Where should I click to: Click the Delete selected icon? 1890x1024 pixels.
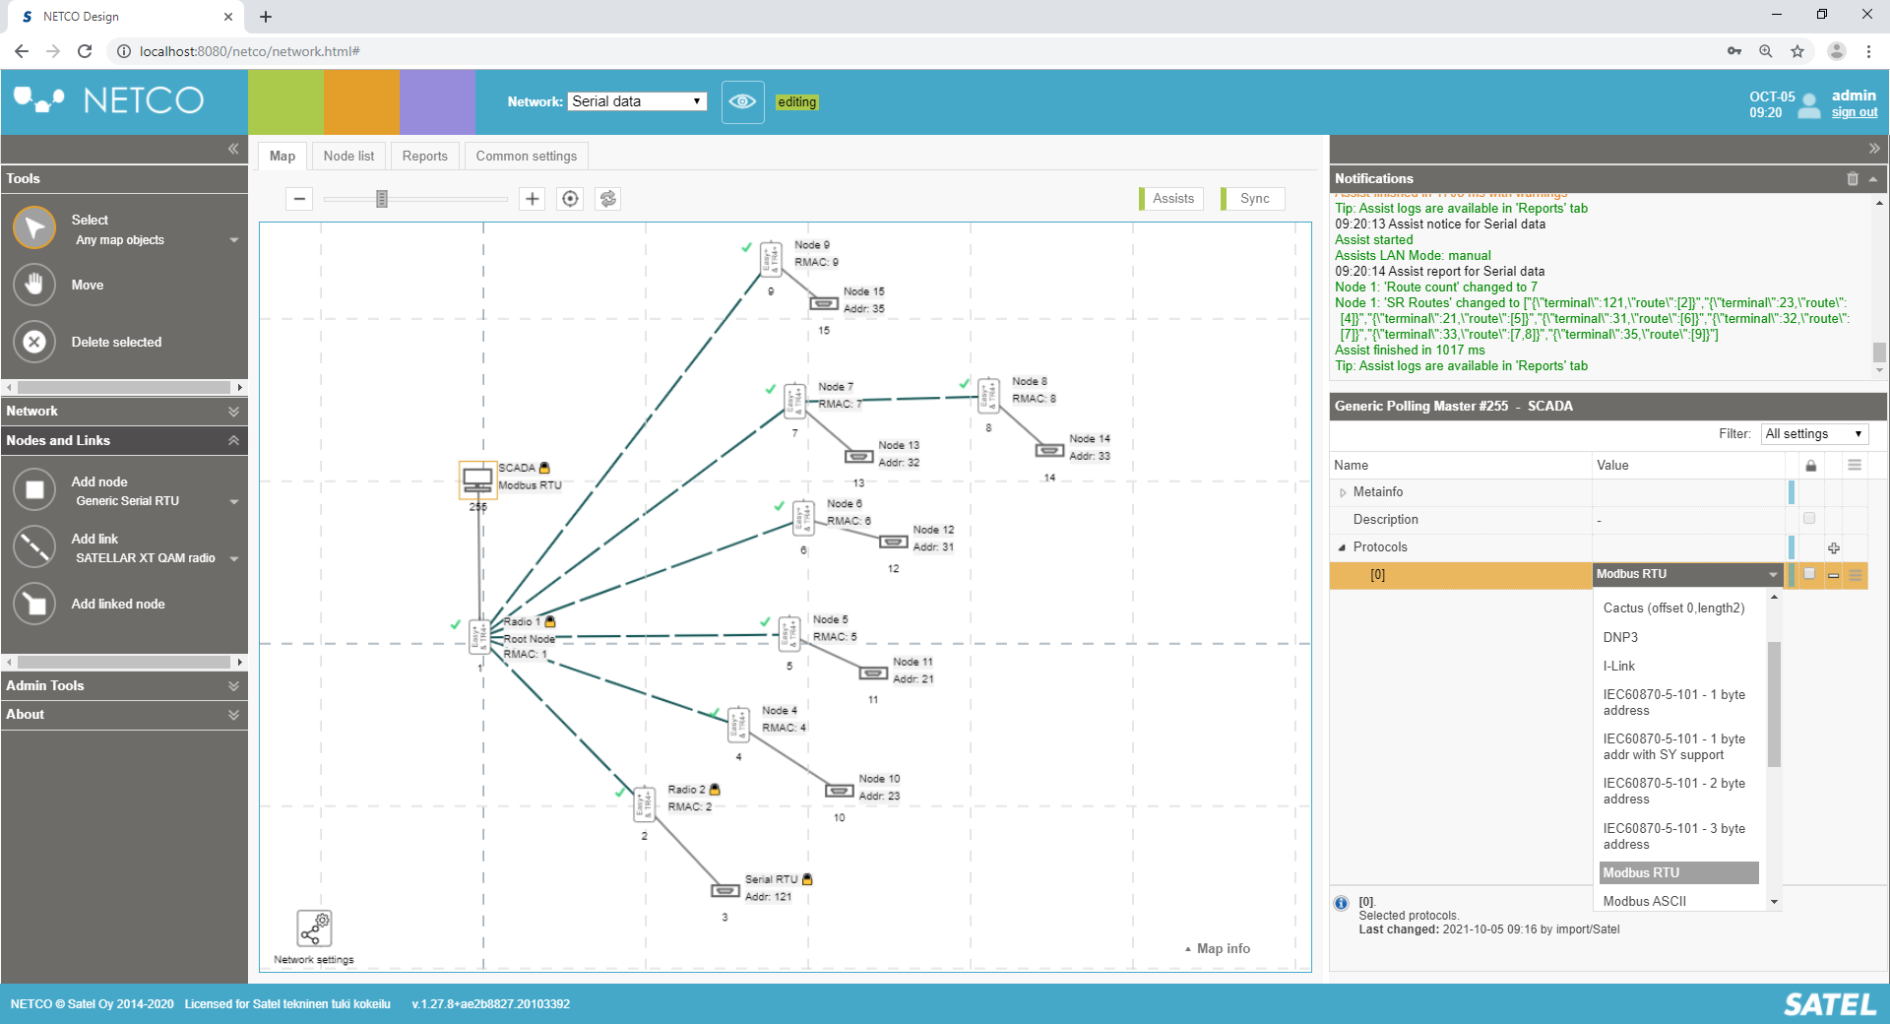point(34,342)
